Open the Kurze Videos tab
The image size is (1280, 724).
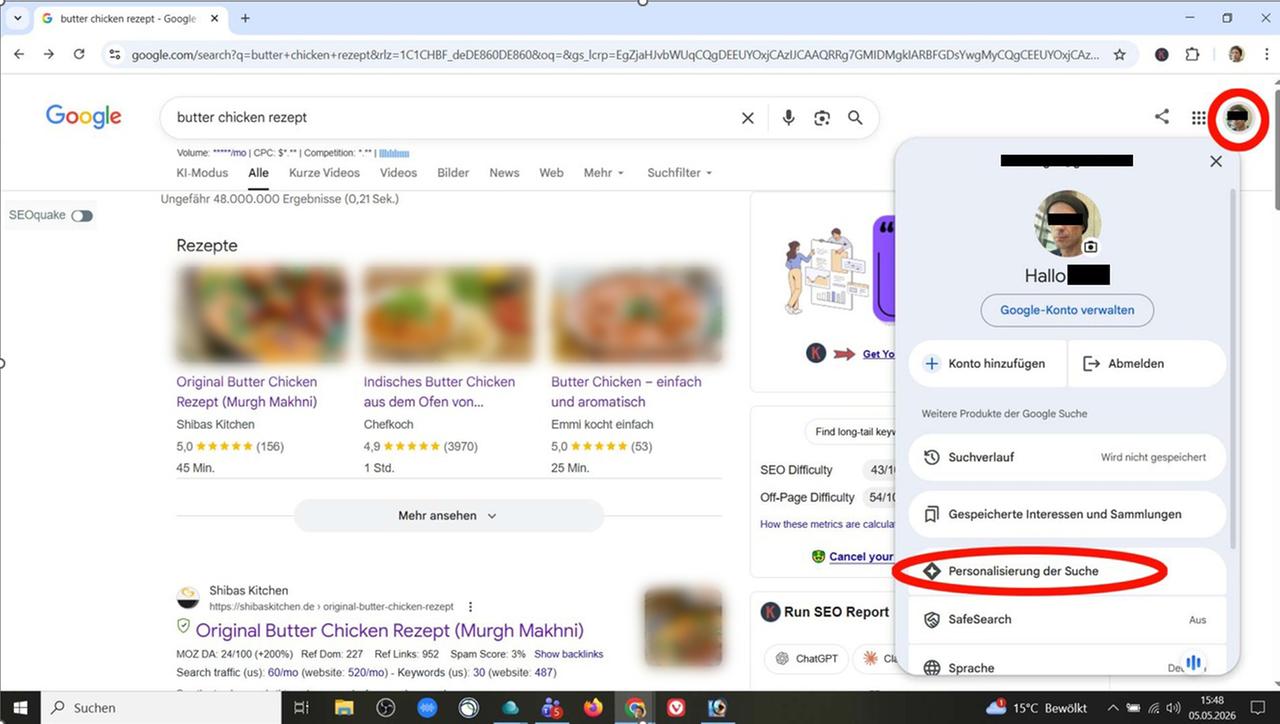[x=324, y=173]
